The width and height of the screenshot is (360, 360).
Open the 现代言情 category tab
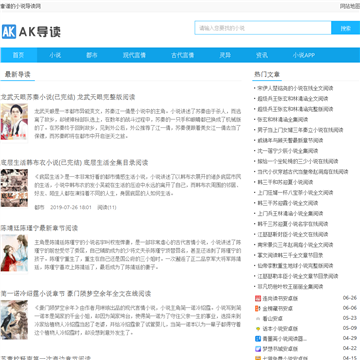[134, 55]
